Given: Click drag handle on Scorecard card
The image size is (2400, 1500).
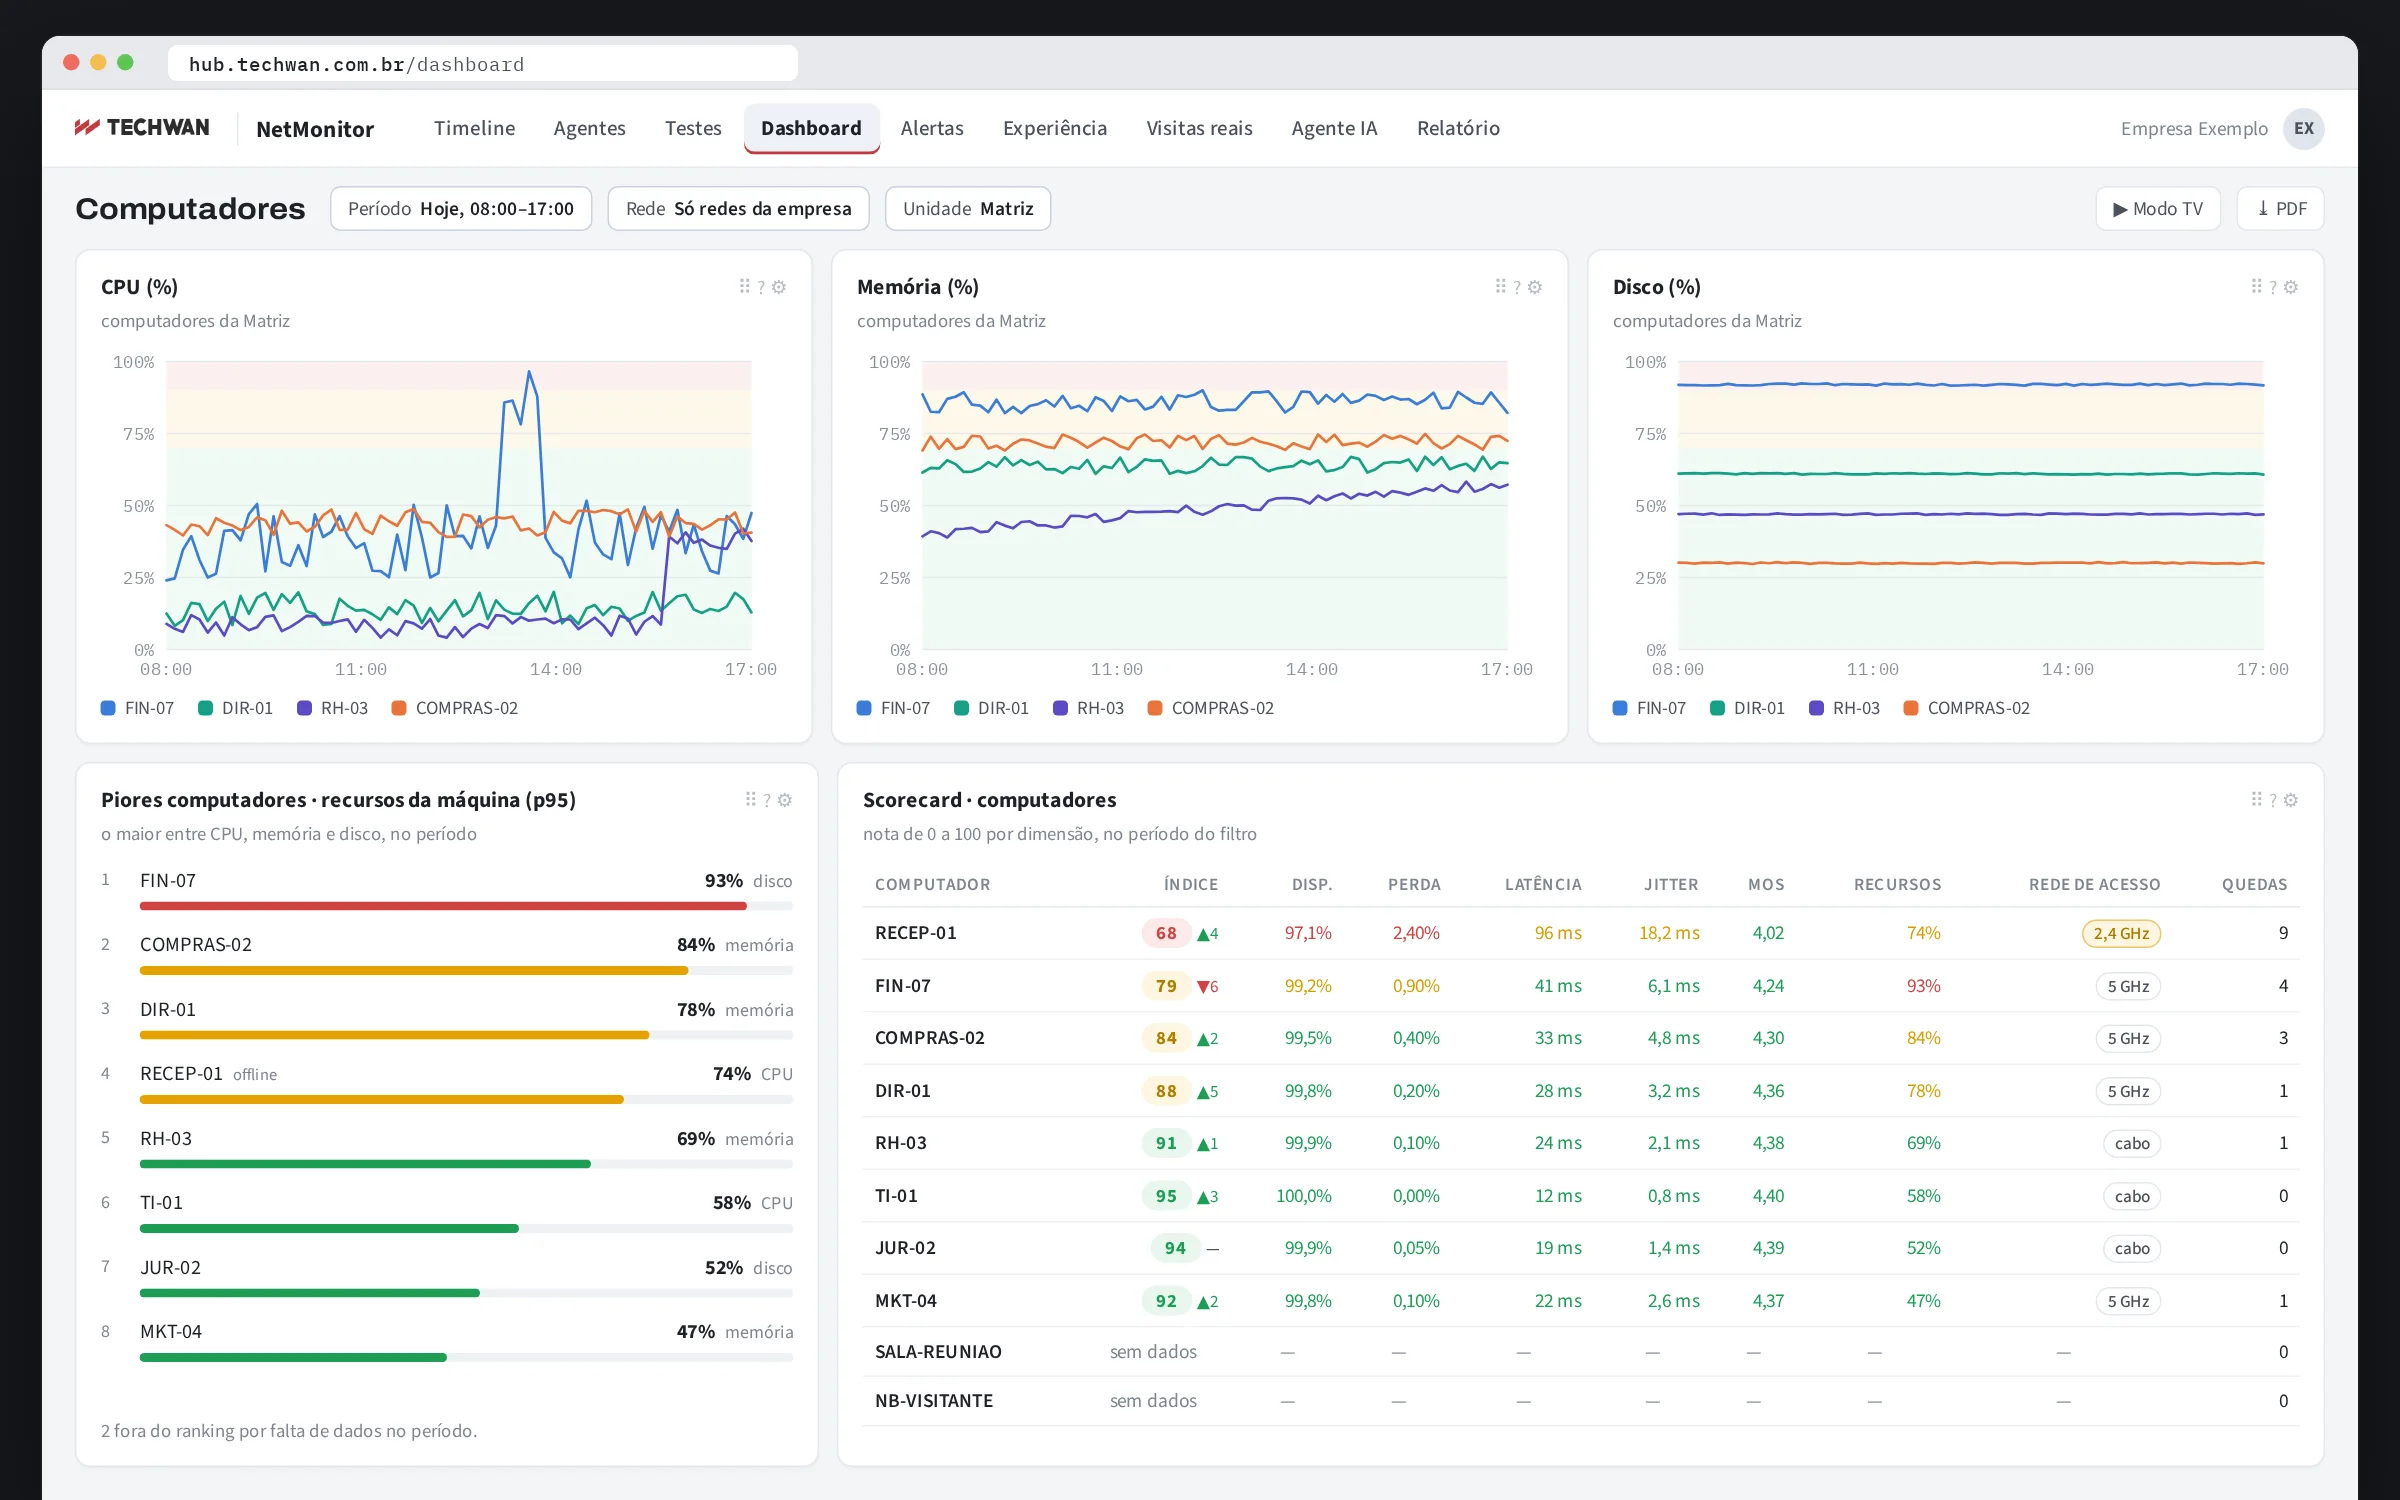Looking at the screenshot, I should coord(2257,800).
